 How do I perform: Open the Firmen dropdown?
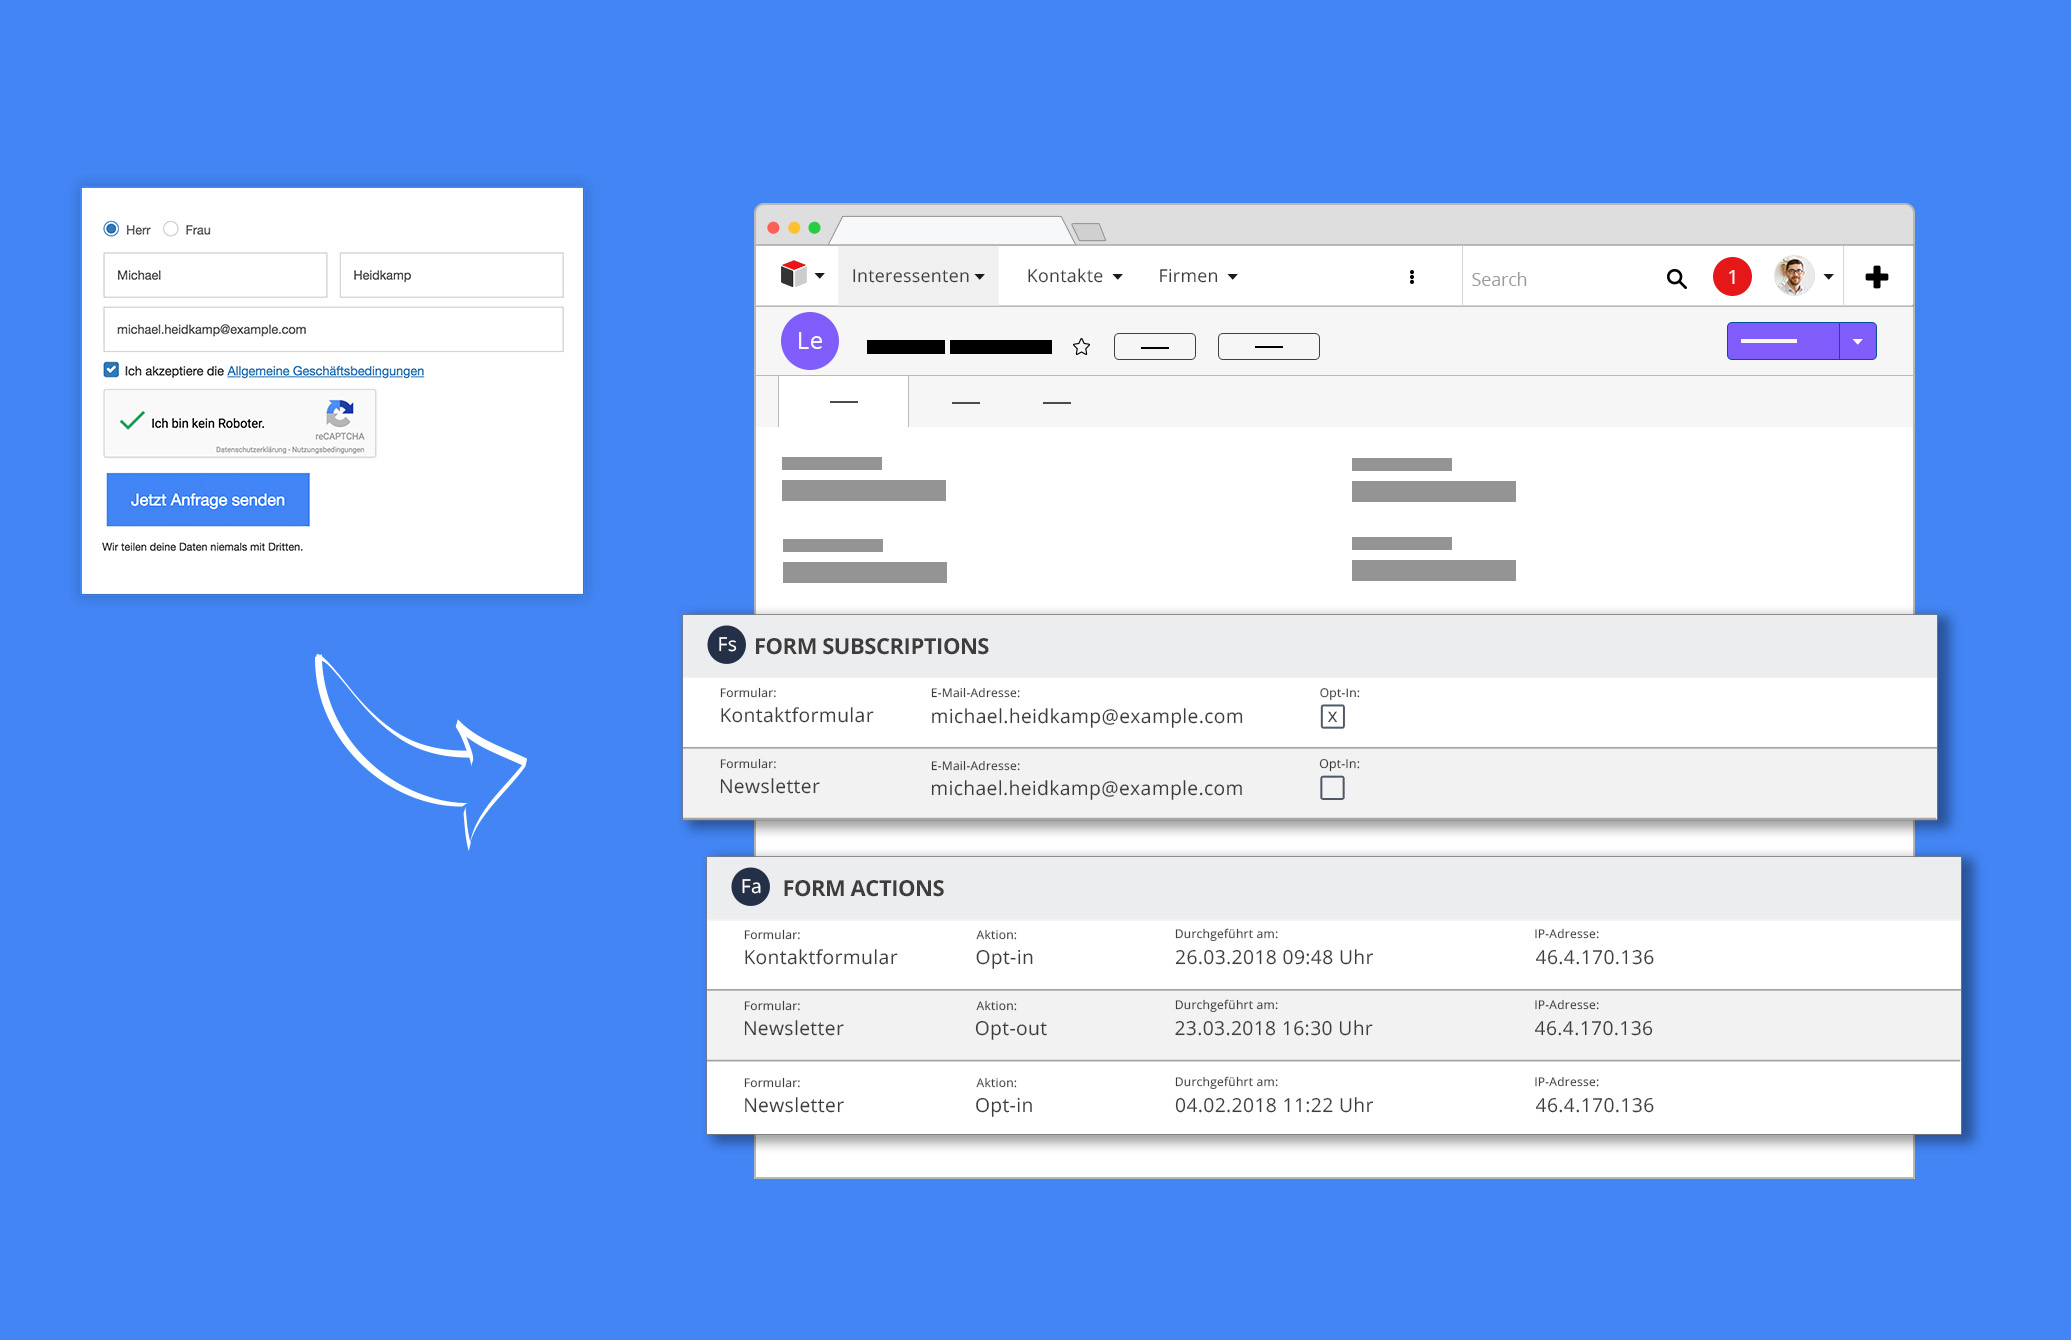(1196, 276)
